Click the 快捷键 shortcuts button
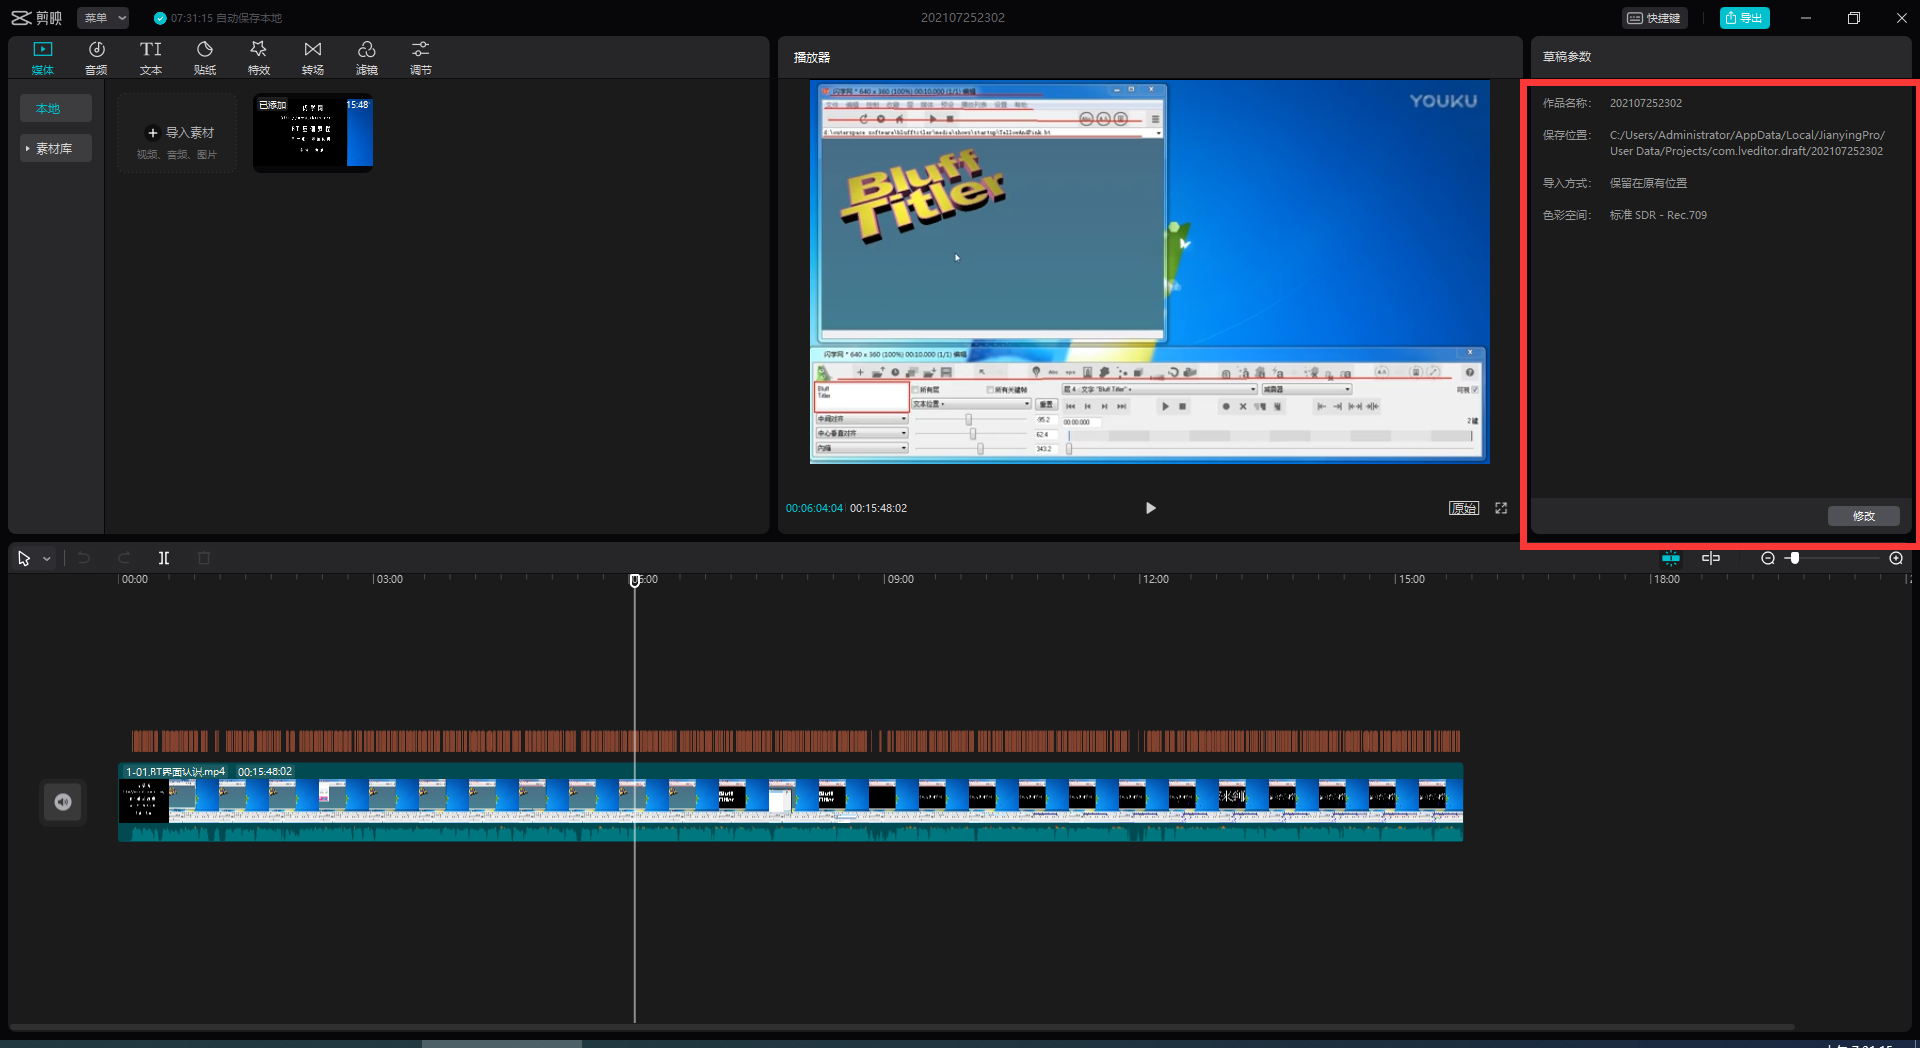The width and height of the screenshot is (1920, 1048). click(x=1655, y=18)
